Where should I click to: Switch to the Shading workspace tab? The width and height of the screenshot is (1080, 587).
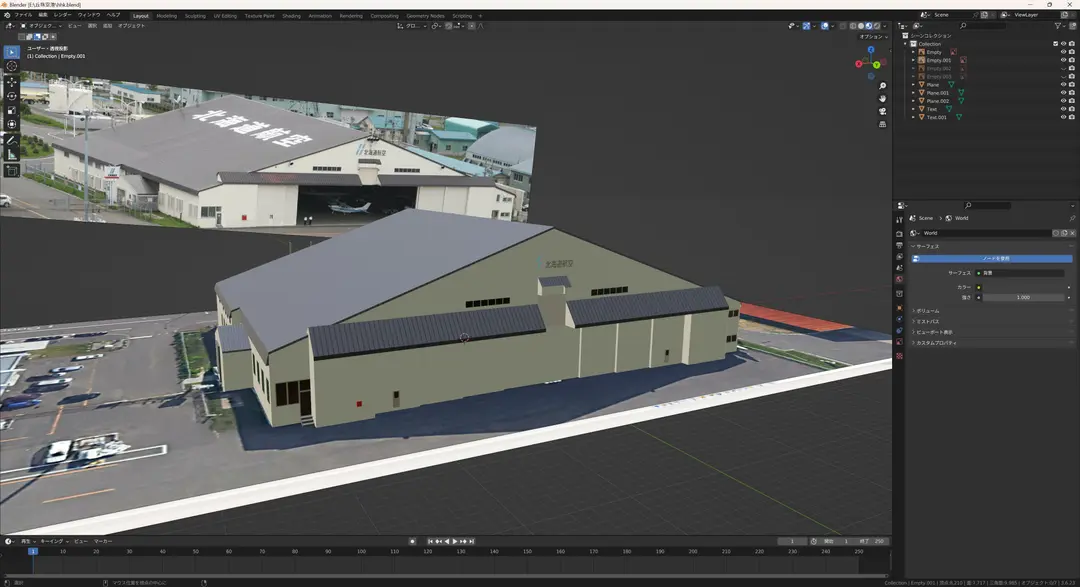point(291,16)
